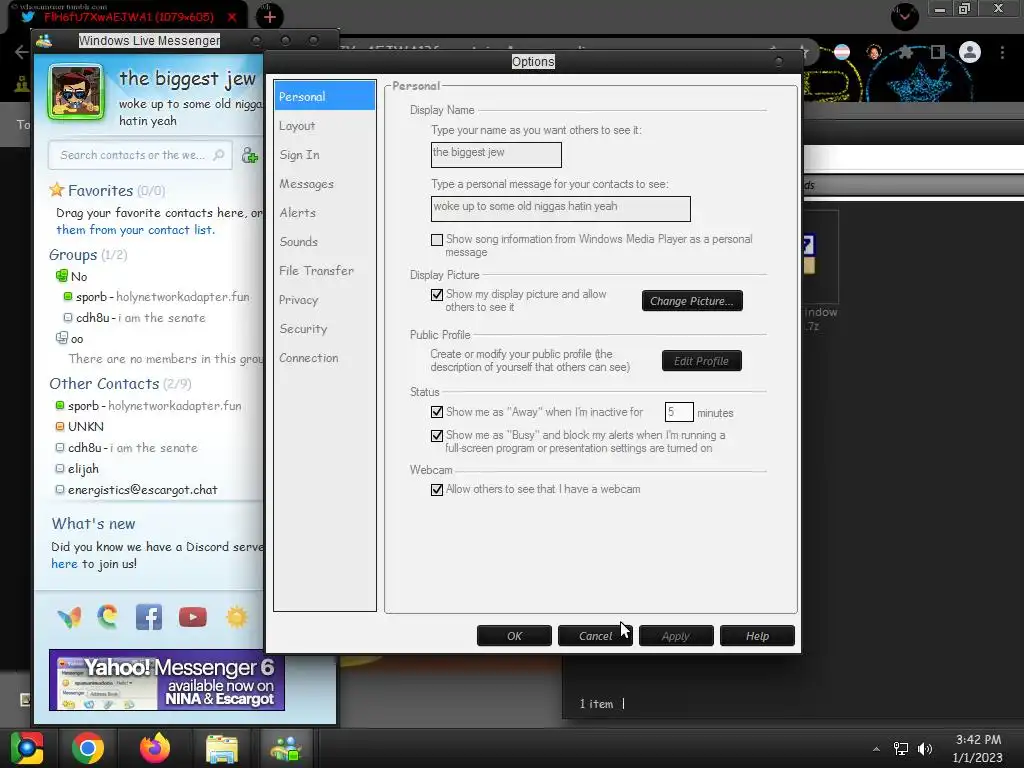Click the search magnifier icon in Messenger
The height and width of the screenshot is (768, 1024).
pyautogui.click(x=219, y=155)
